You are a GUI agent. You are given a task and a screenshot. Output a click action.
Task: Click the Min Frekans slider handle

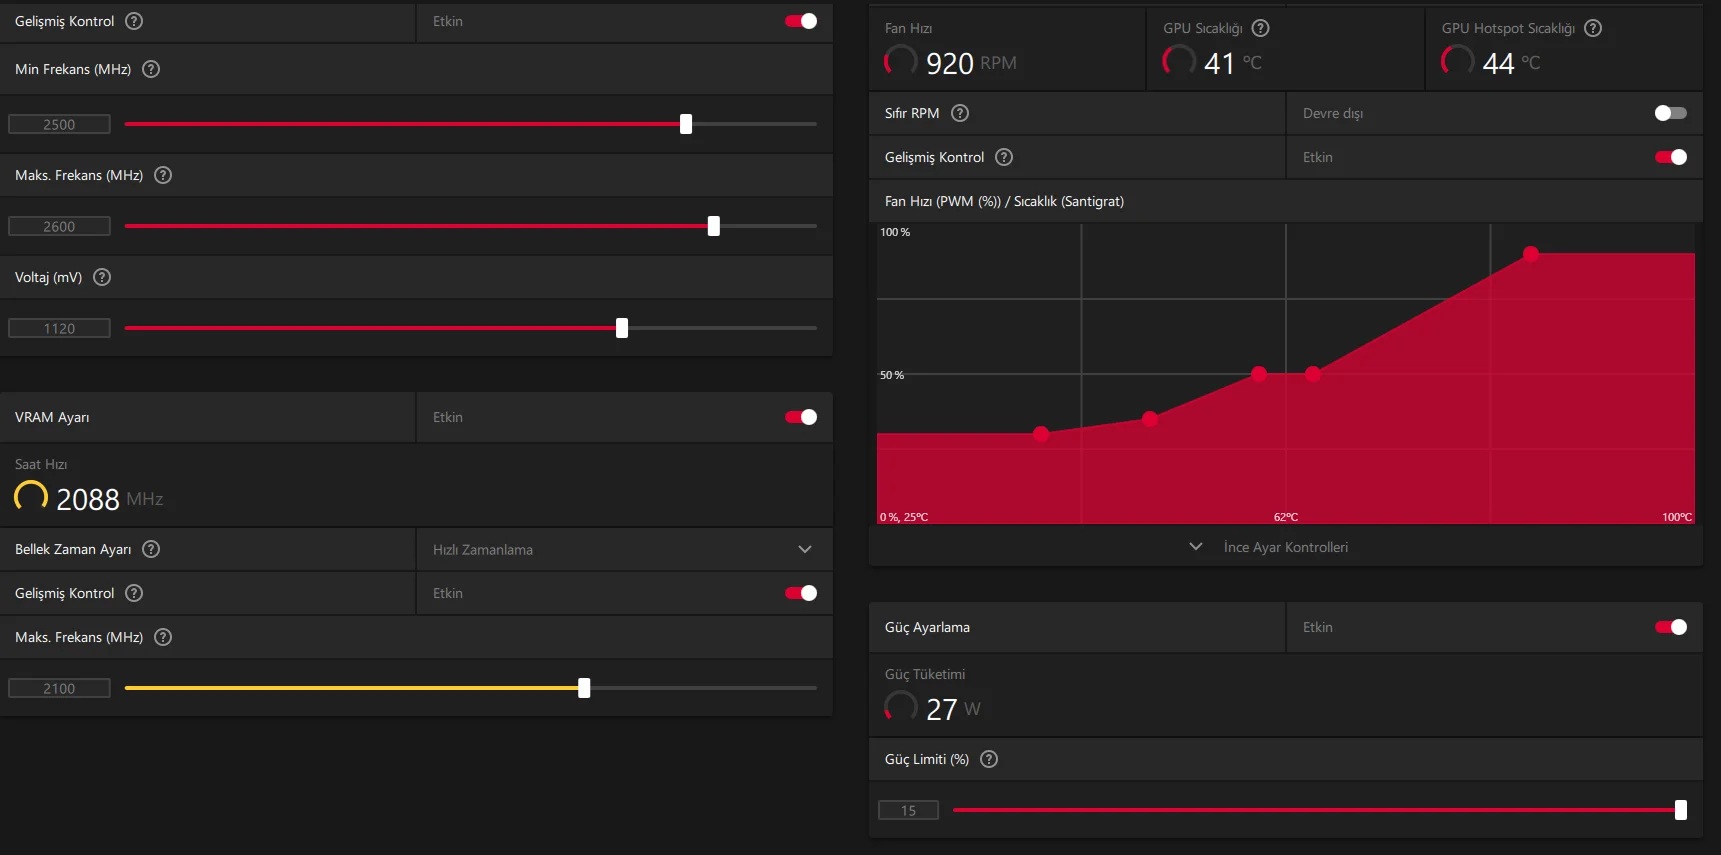click(x=686, y=124)
